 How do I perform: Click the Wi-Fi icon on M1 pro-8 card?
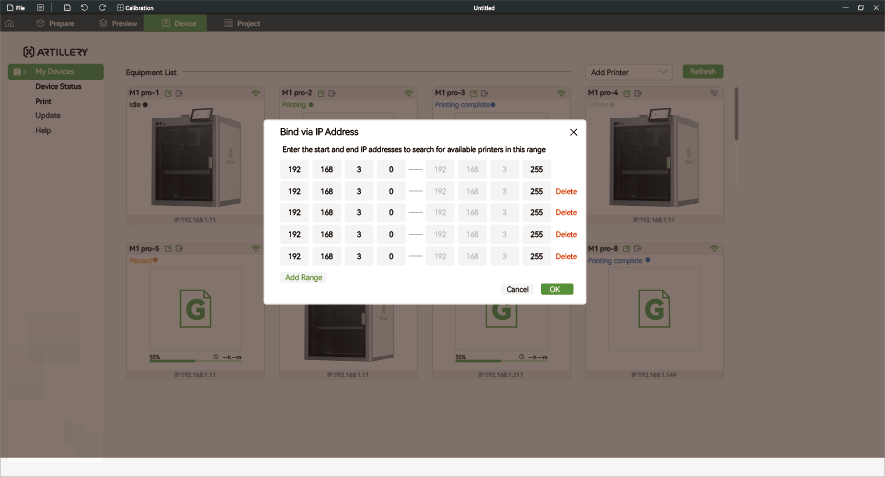point(714,248)
